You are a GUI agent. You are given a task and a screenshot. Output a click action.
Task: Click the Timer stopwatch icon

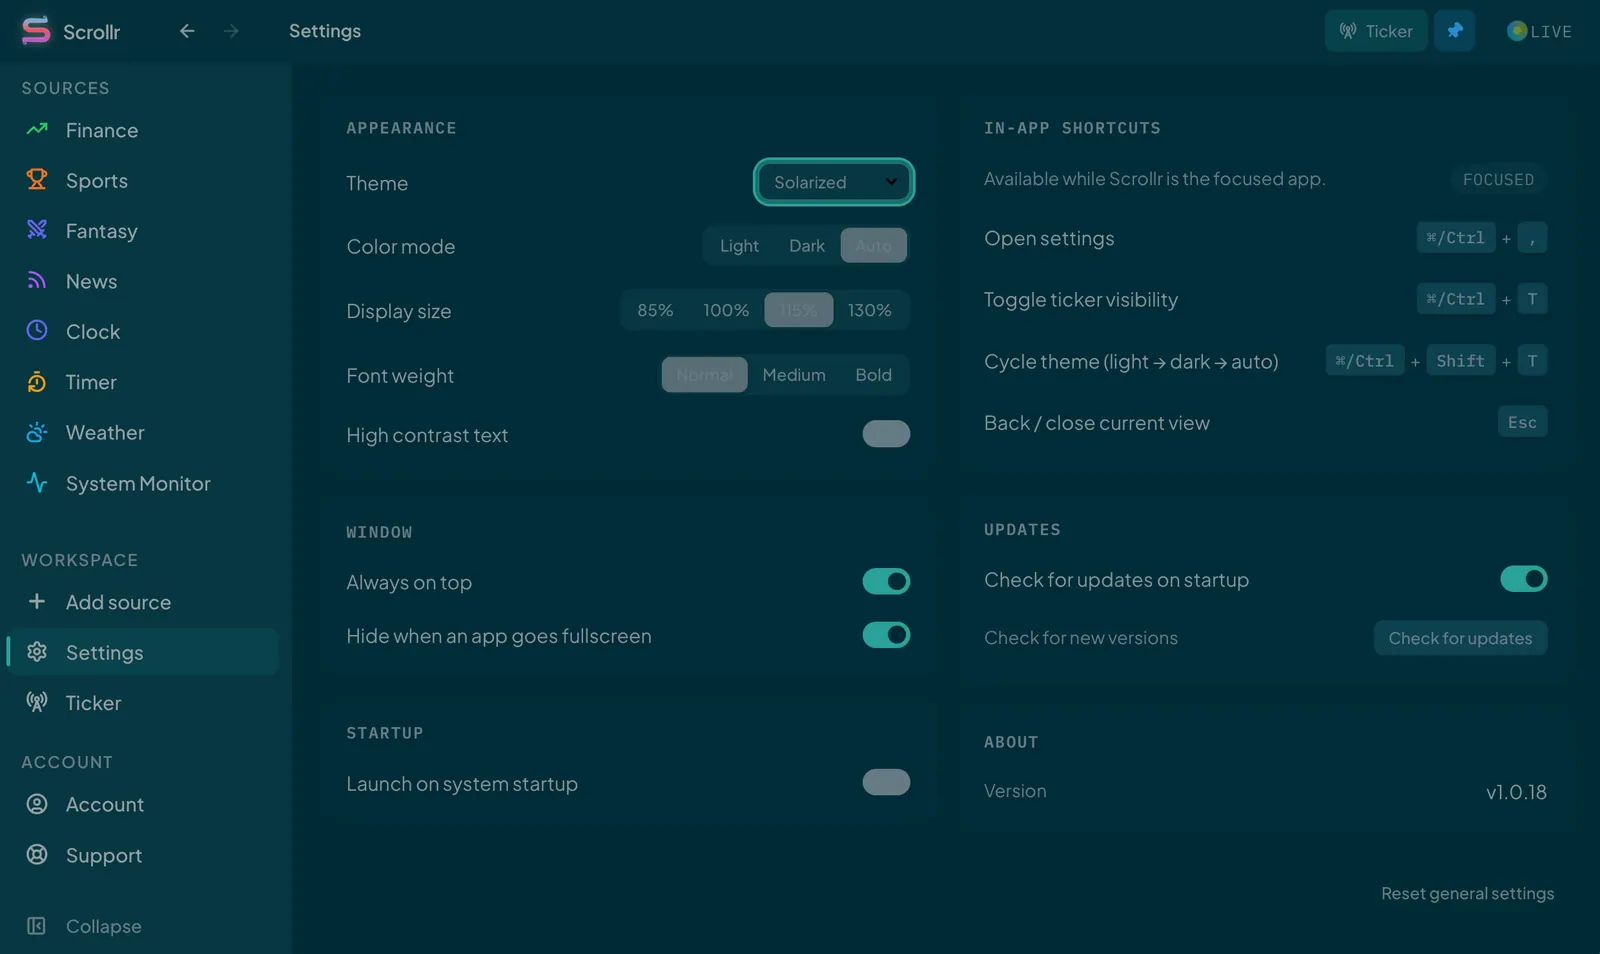pos(37,382)
